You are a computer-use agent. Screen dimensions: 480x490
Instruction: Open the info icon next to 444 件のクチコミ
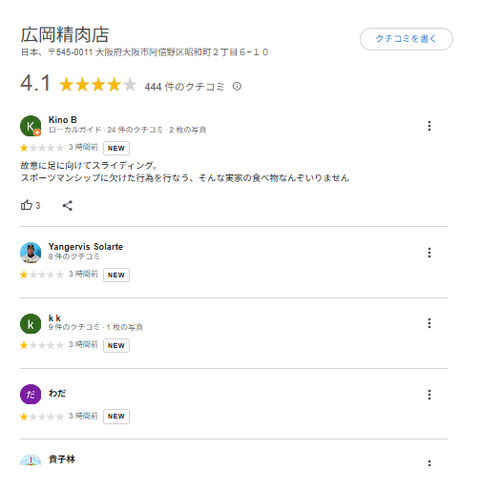(237, 87)
